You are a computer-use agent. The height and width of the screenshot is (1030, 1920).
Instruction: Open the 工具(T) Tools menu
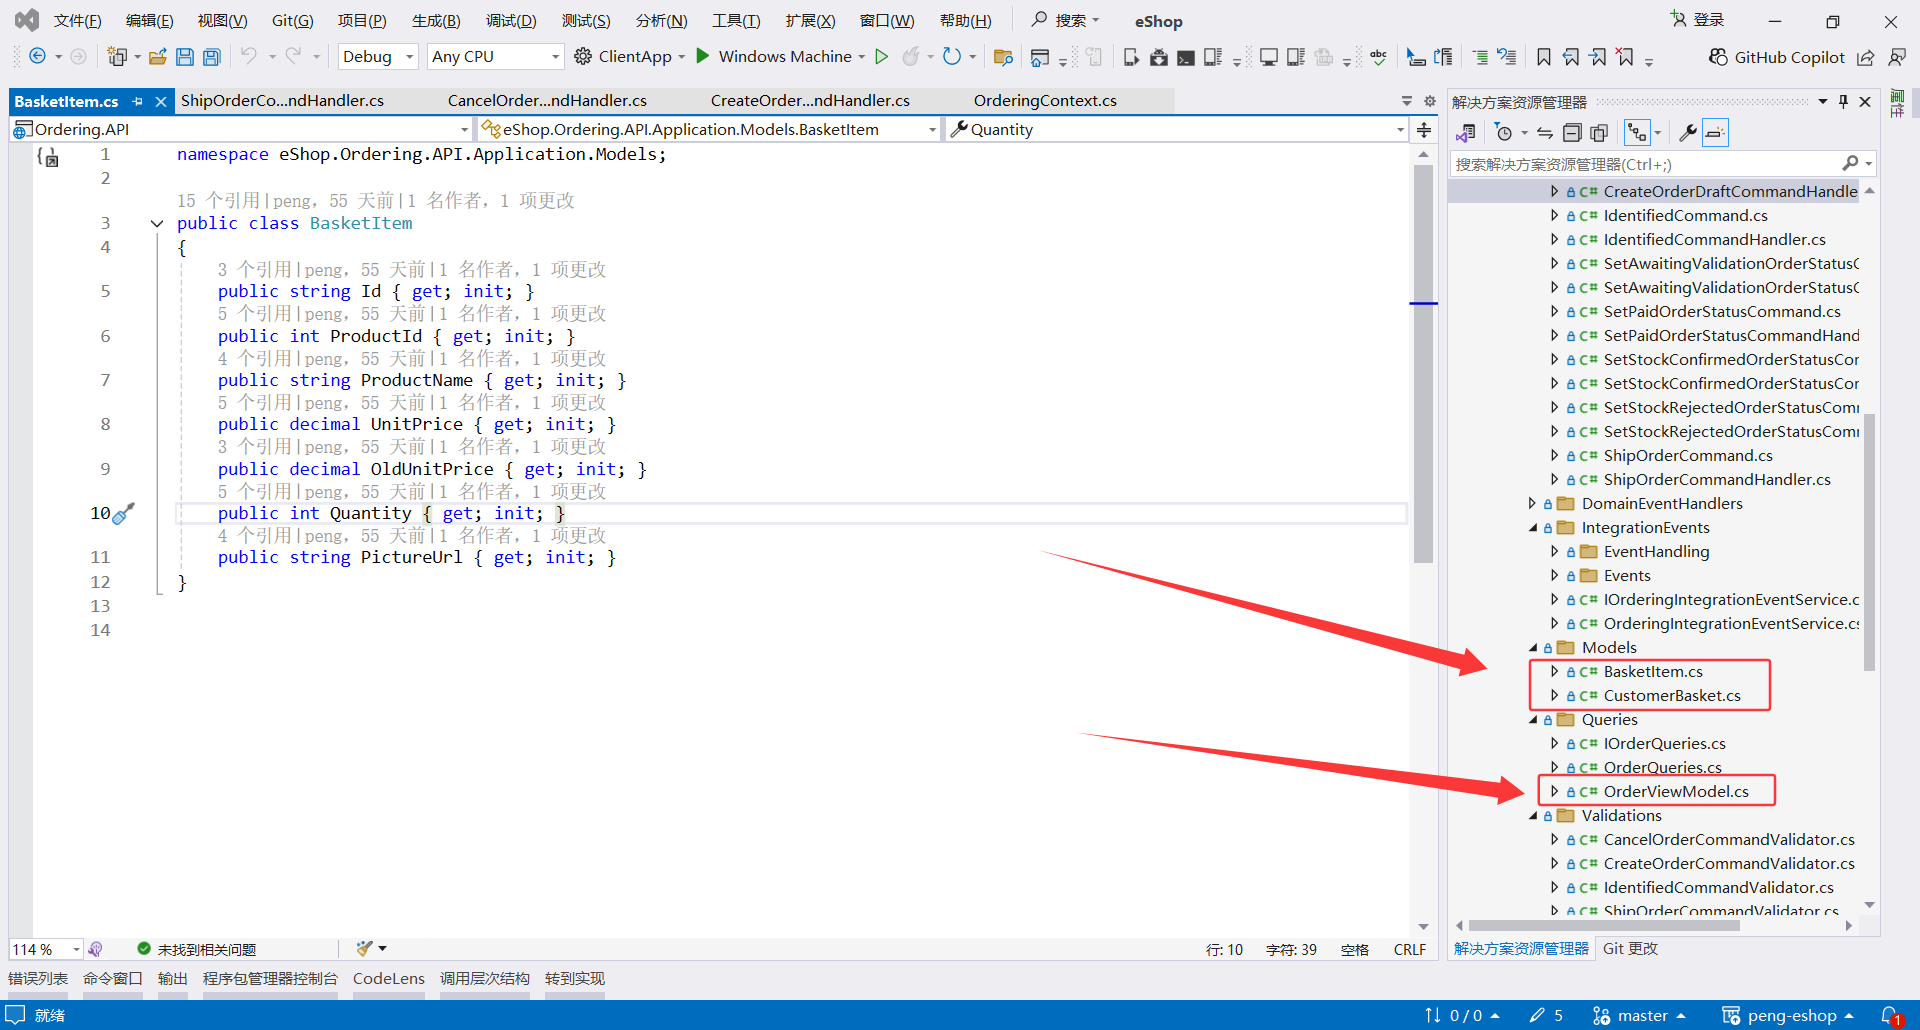pos(736,21)
